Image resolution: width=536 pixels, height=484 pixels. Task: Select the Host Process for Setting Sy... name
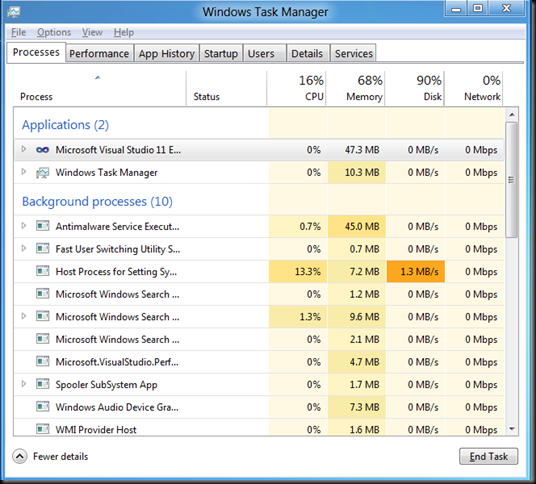(x=116, y=272)
